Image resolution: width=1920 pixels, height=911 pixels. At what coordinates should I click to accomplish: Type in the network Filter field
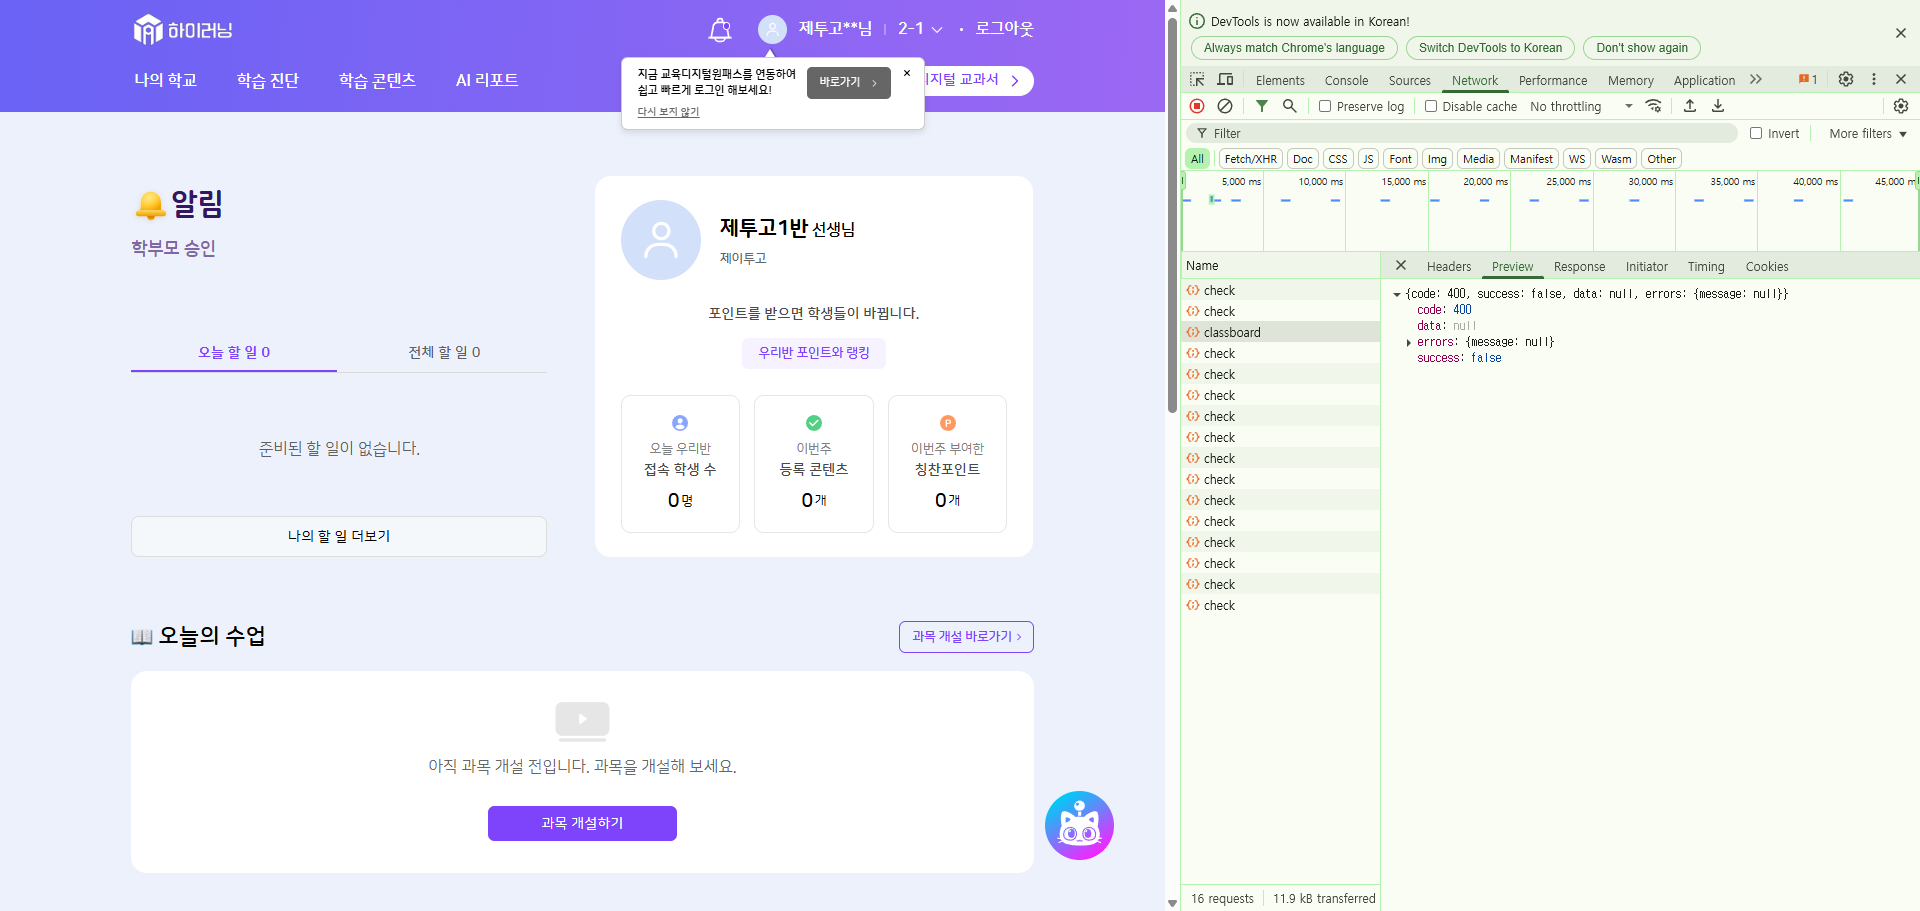click(1470, 133)
